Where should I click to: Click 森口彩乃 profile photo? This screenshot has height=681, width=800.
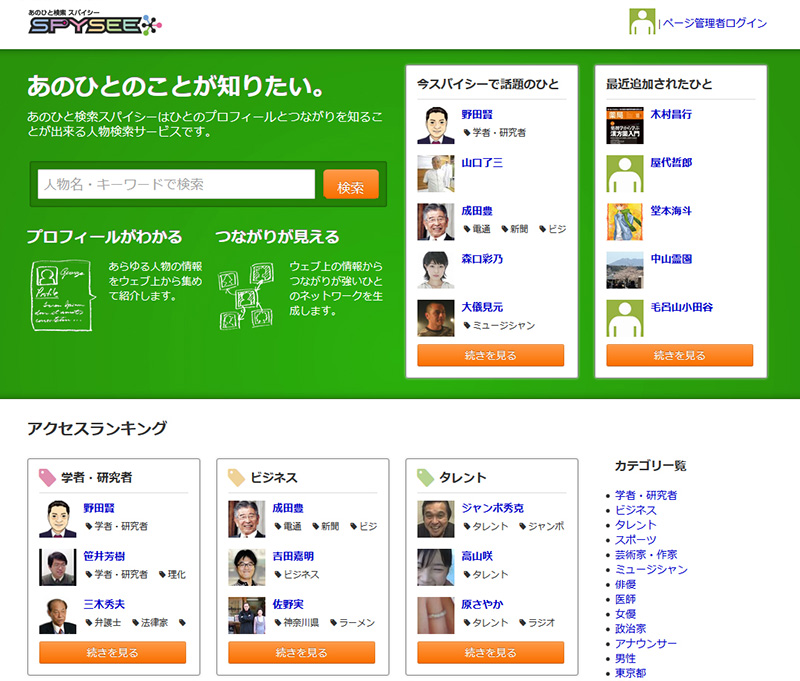coord(436,270)
